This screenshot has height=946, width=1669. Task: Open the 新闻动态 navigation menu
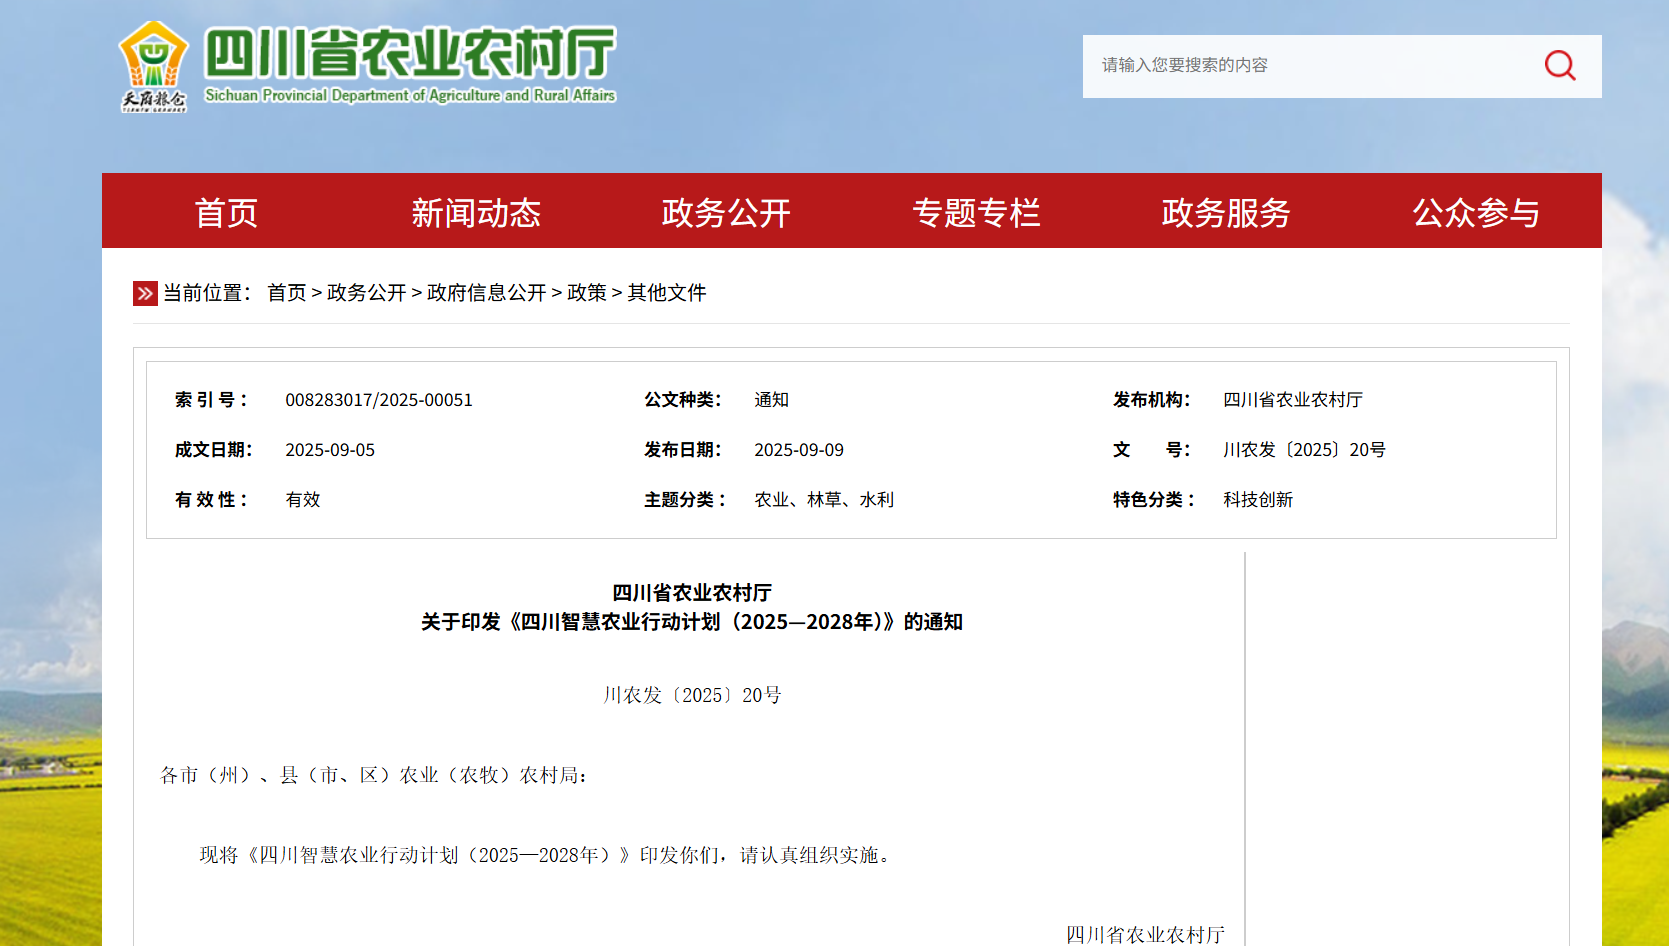pyautogui.click(x=476, y=212)
